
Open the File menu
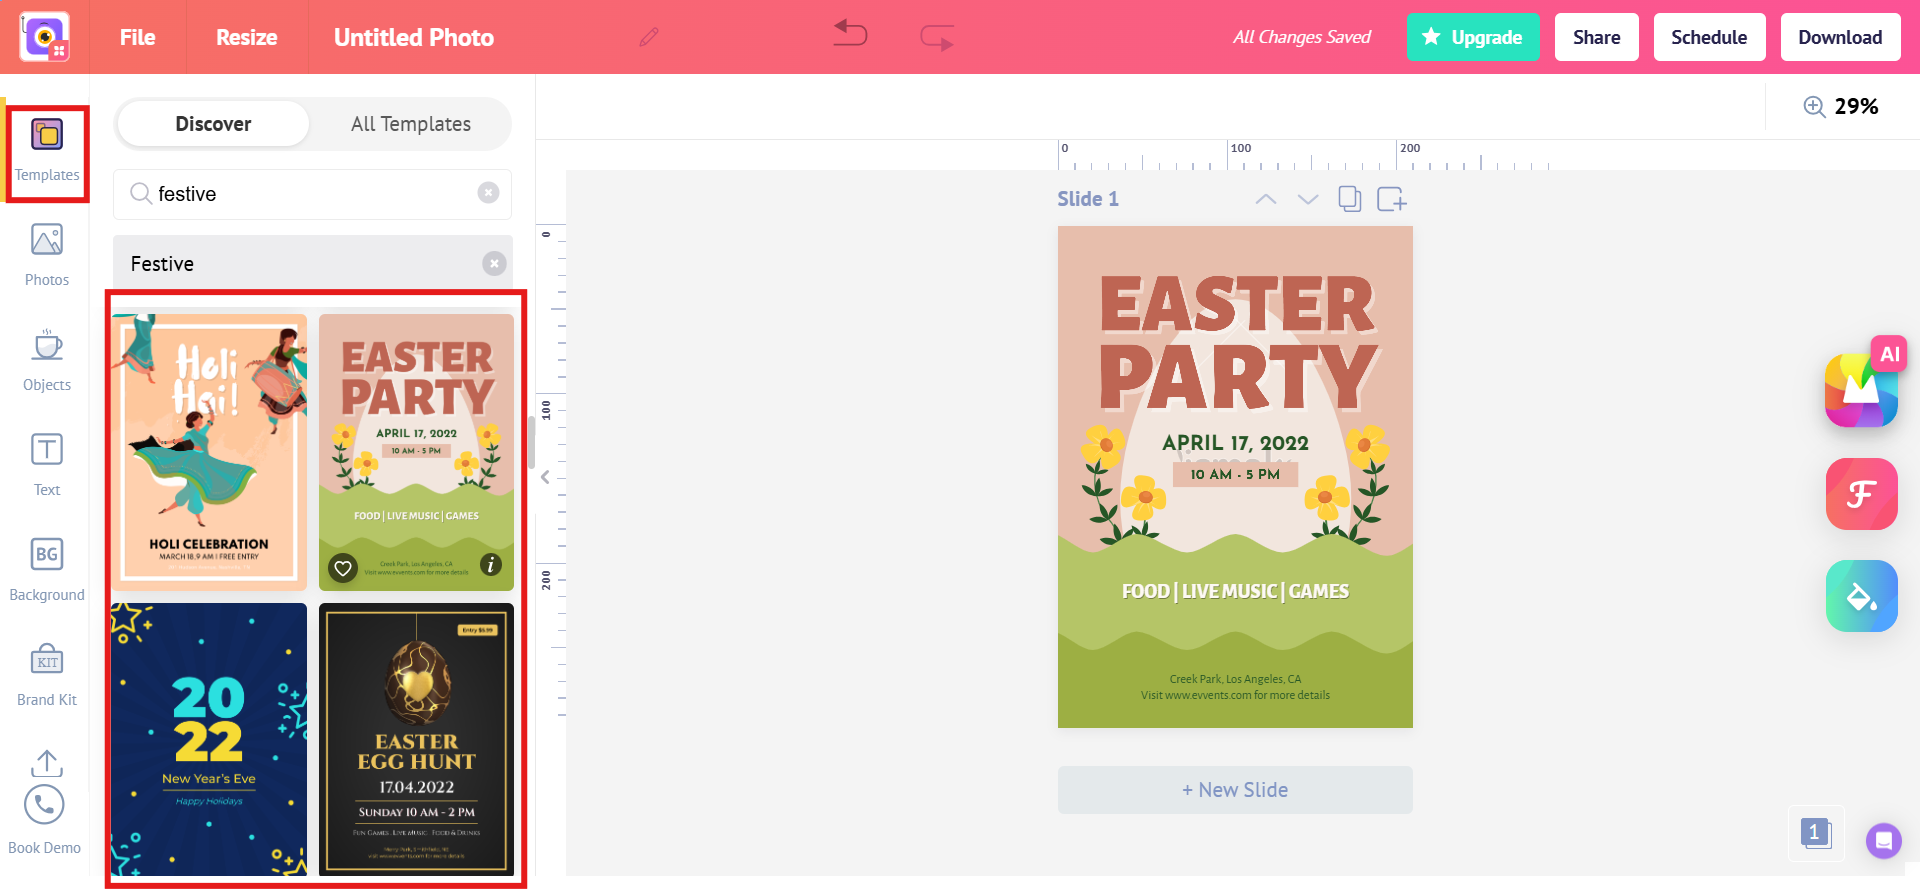[138, 37]
